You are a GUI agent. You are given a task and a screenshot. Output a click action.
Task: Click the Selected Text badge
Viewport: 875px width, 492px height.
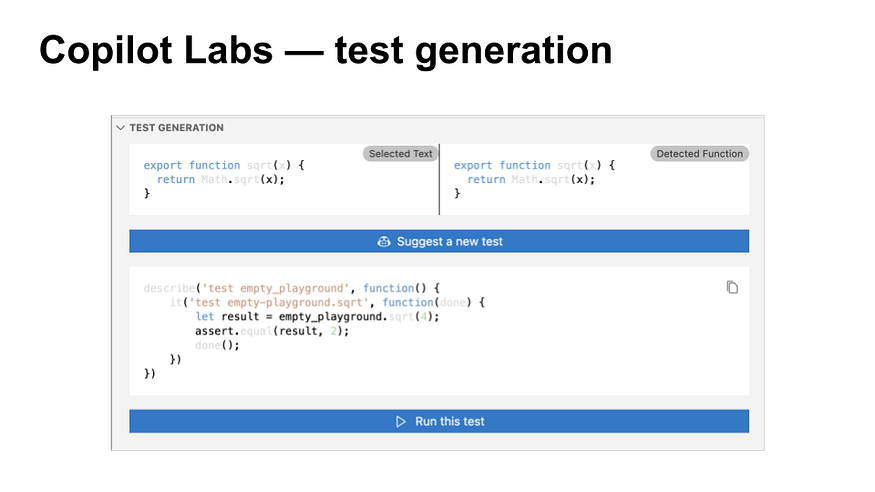(400, 154)
